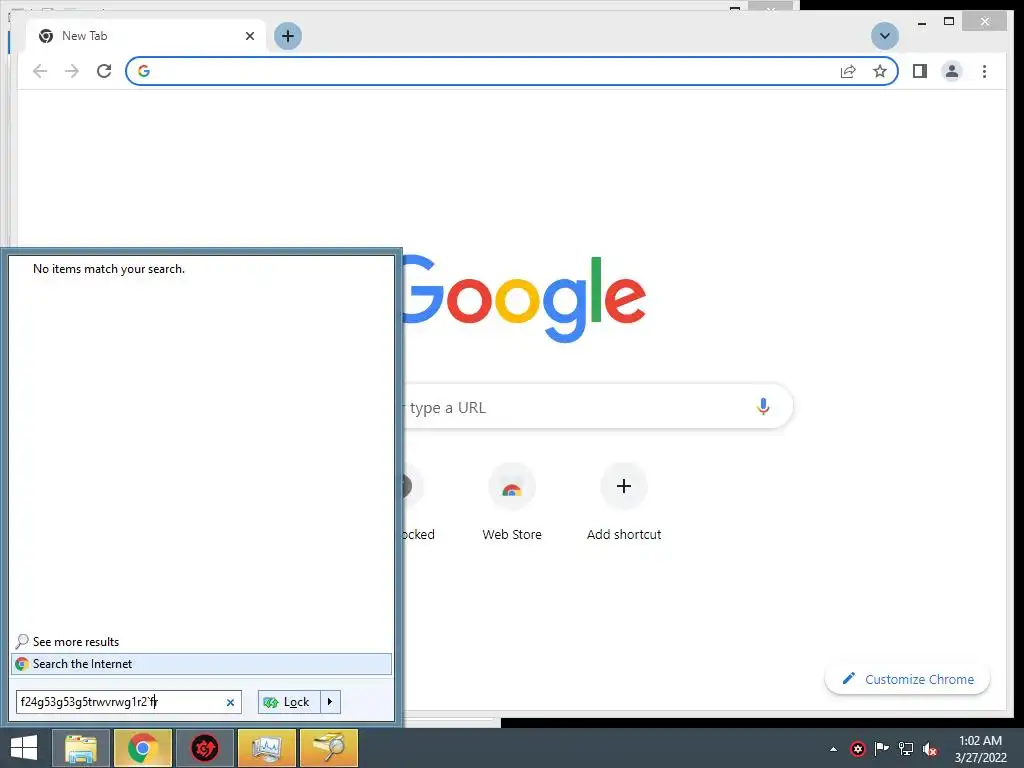The image size is (1024, 768).
Task: Open Action Center flag icon
Action: coord(882,748)
